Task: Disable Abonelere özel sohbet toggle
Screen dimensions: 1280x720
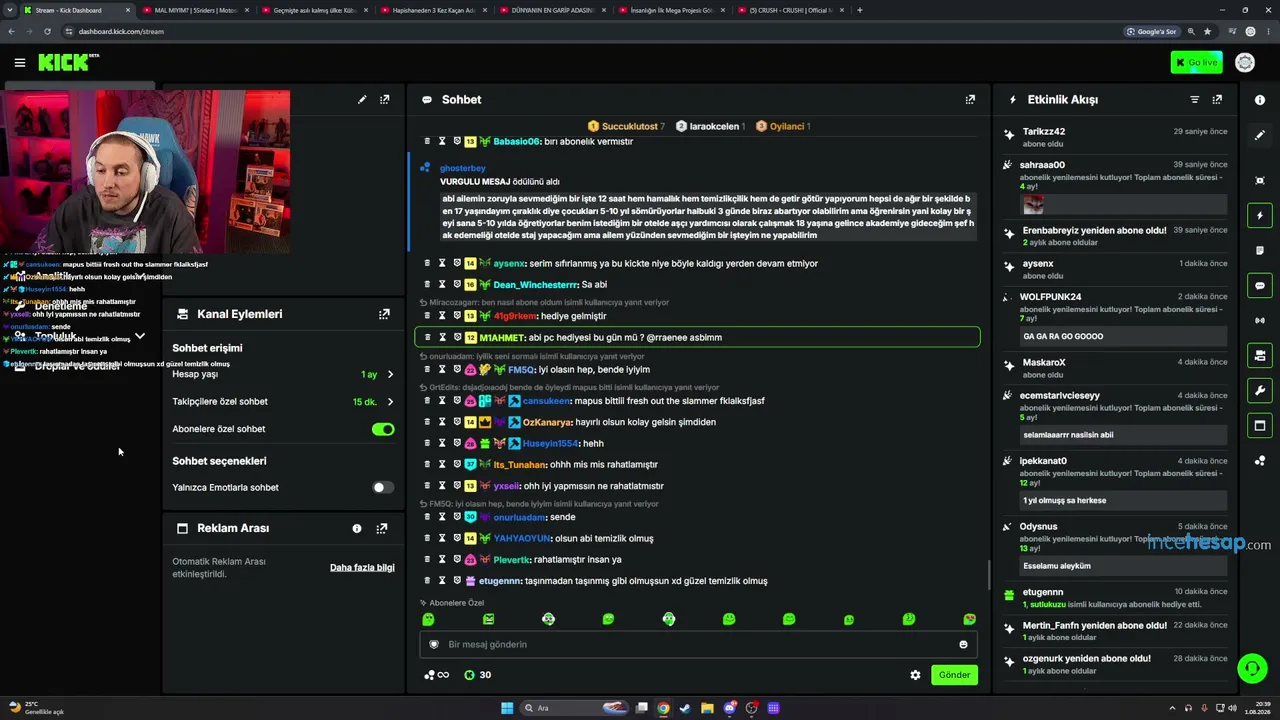Action: point(383,429)
